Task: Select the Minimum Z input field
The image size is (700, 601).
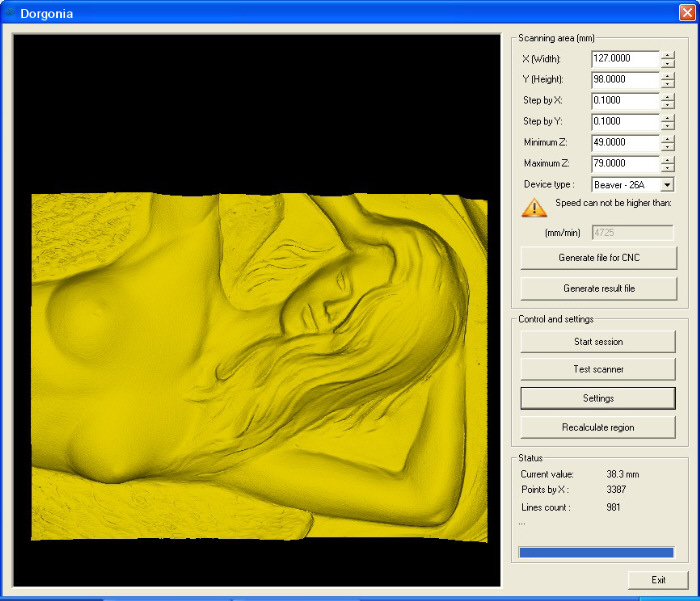Action: (625, 143)
